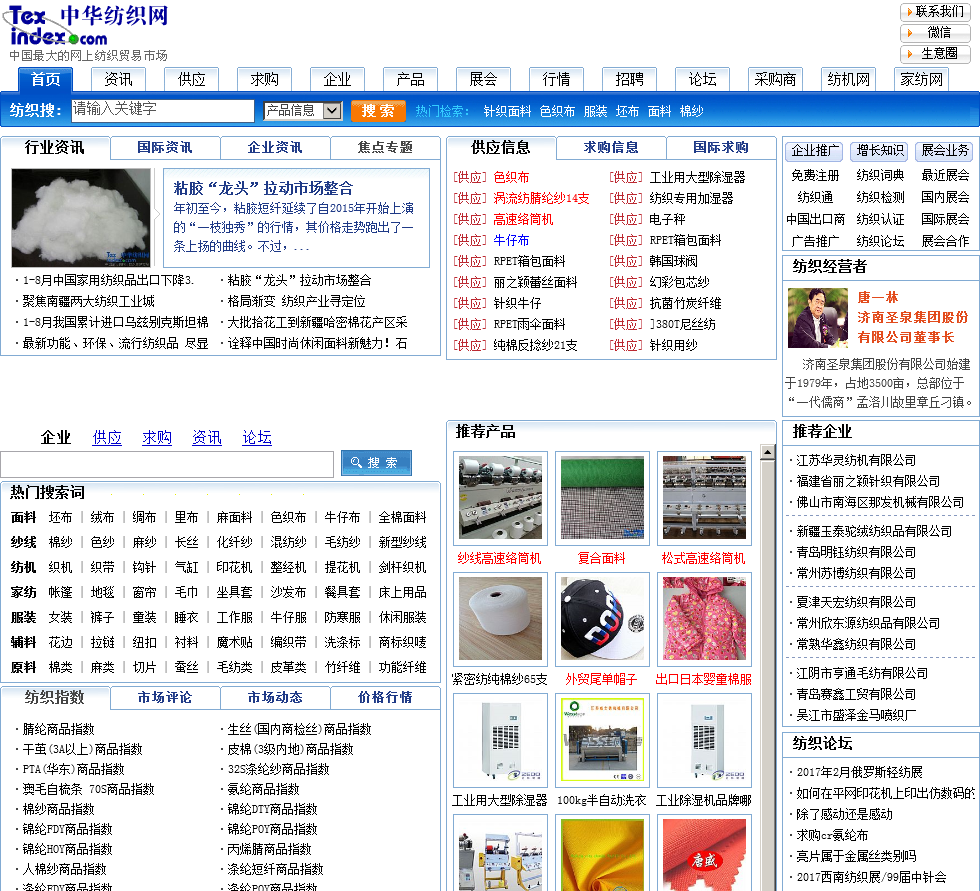Open company 夏津天宏纺织有限公司
The height and width of the screenshot is (891, 980).
point(856,602)
